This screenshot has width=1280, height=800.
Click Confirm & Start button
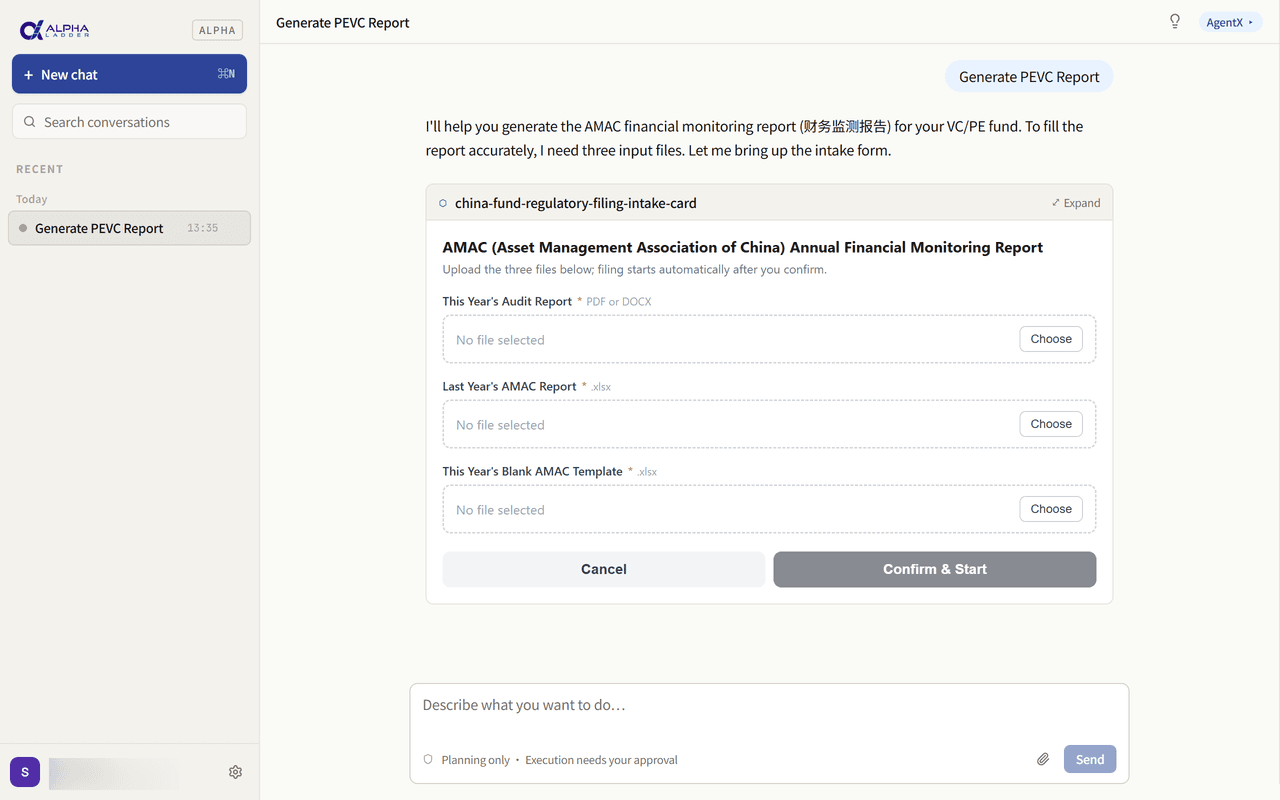pyautogui.click(x=935, y=569)
